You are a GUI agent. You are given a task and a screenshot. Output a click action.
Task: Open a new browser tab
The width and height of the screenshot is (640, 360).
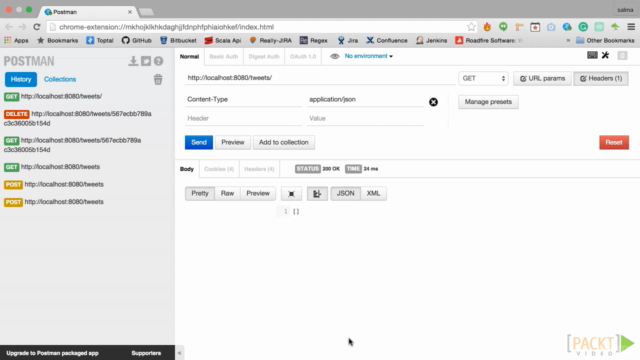(146, 12)
